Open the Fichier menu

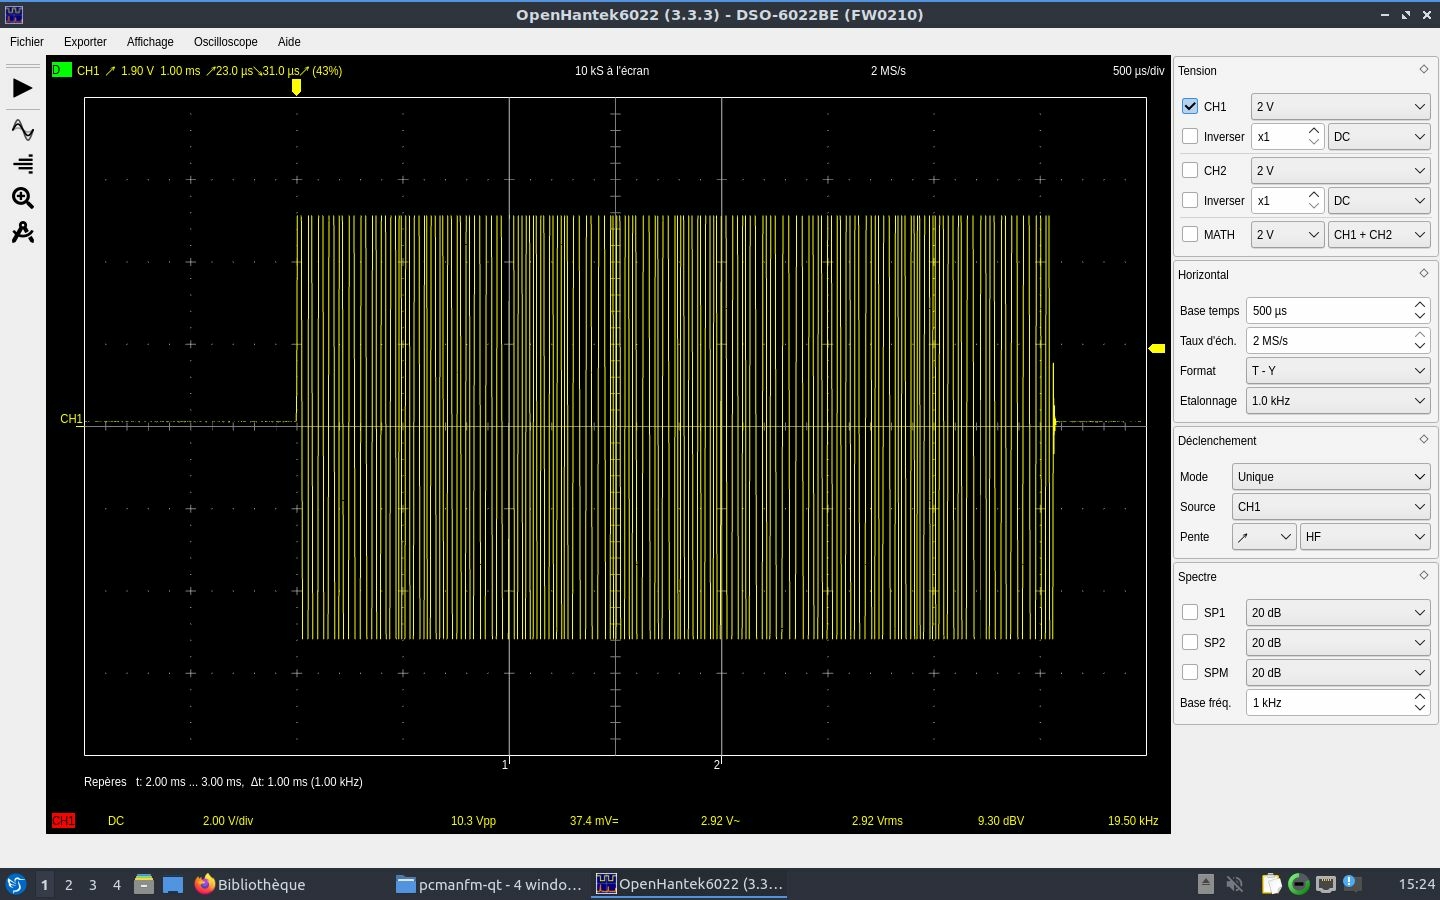tap(27, 42)
